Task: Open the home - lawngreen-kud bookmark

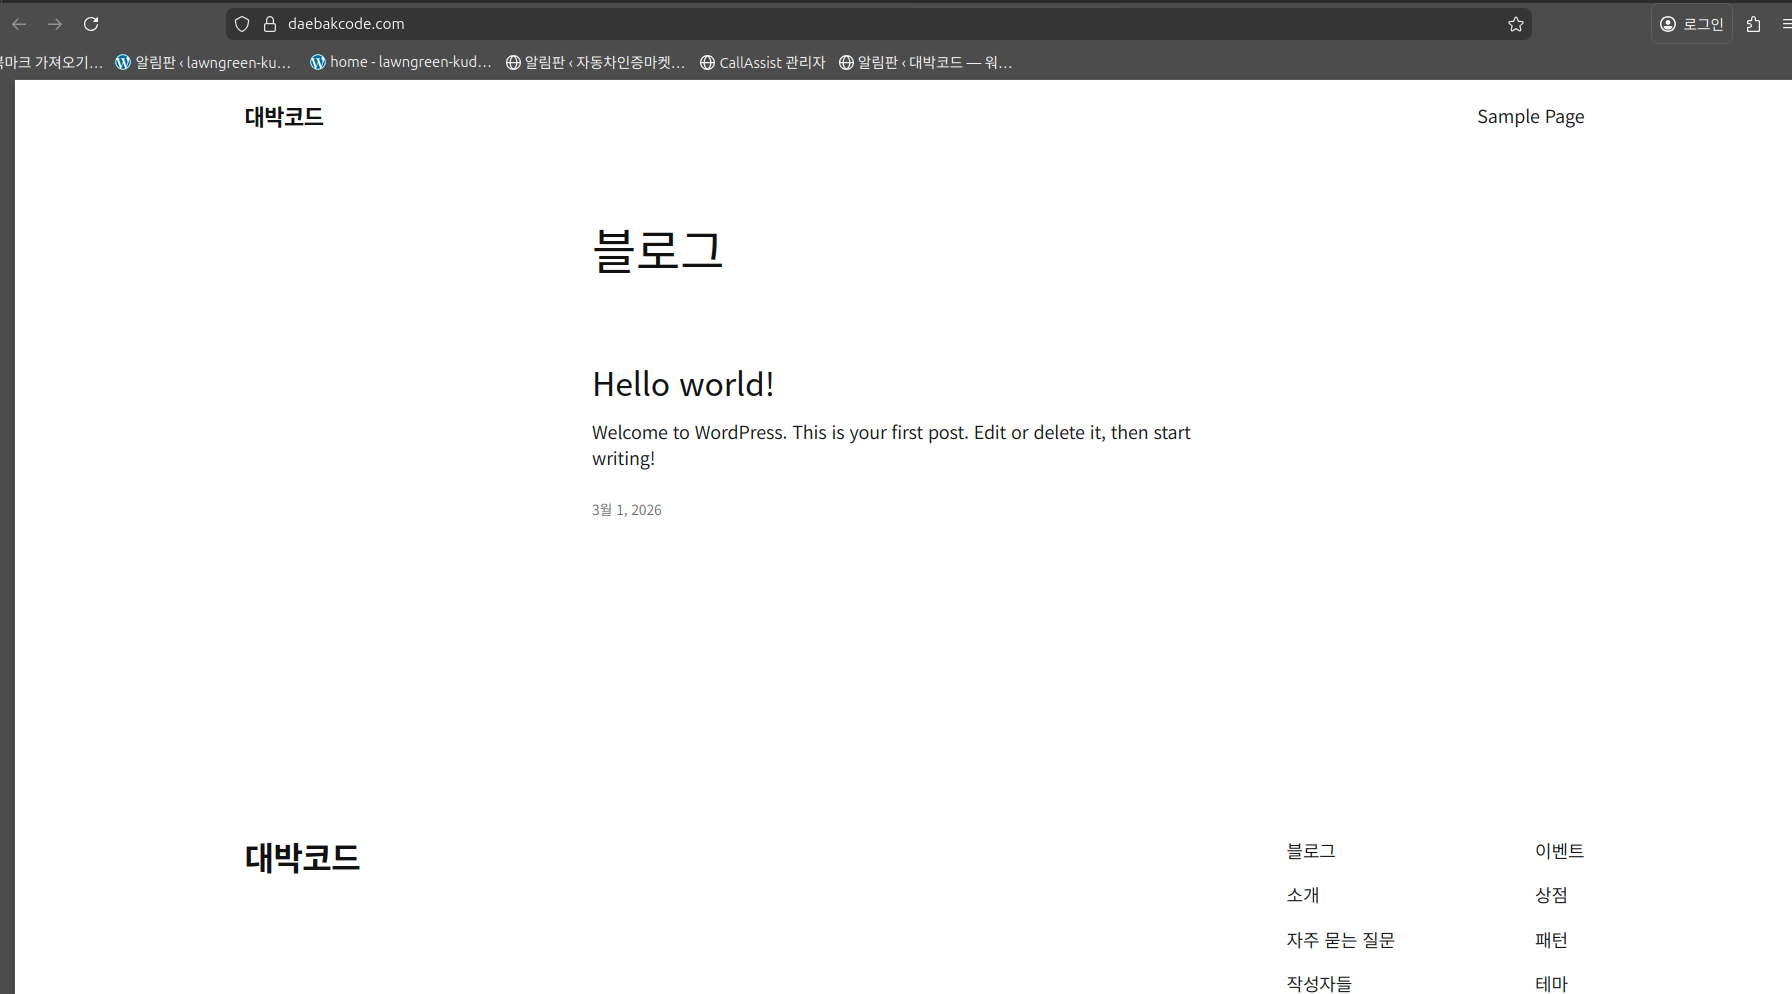Action: [400, 62]
